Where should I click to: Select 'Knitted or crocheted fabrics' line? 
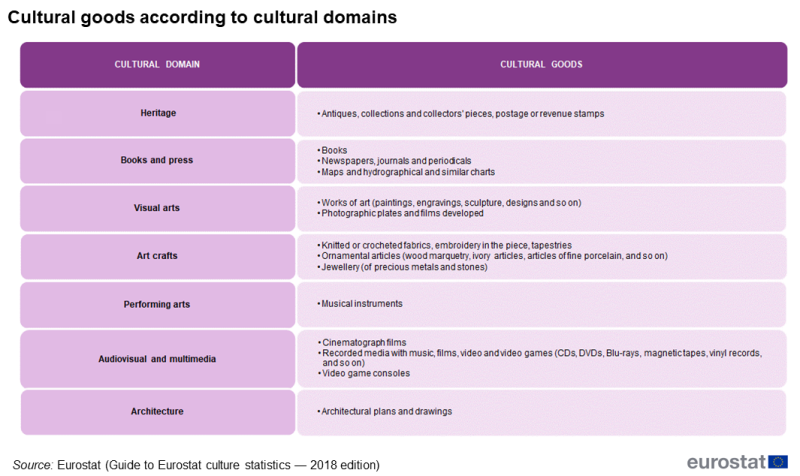[444, 245]
